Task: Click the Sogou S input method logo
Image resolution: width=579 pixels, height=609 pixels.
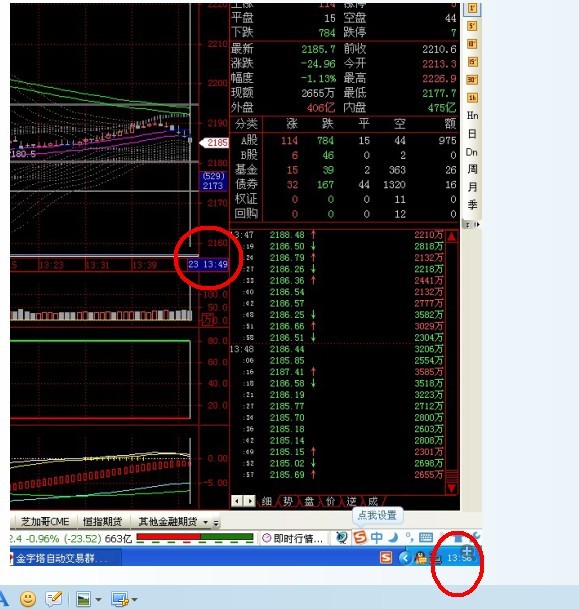Action: click(x=360, y=538)
